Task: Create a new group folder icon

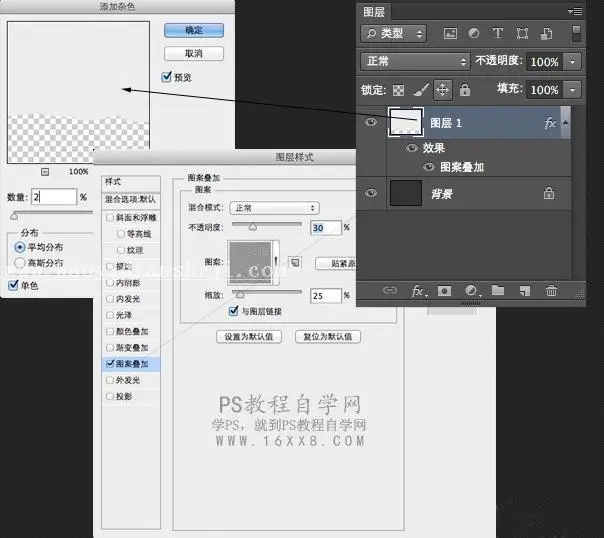Action: tap(498, 290)
